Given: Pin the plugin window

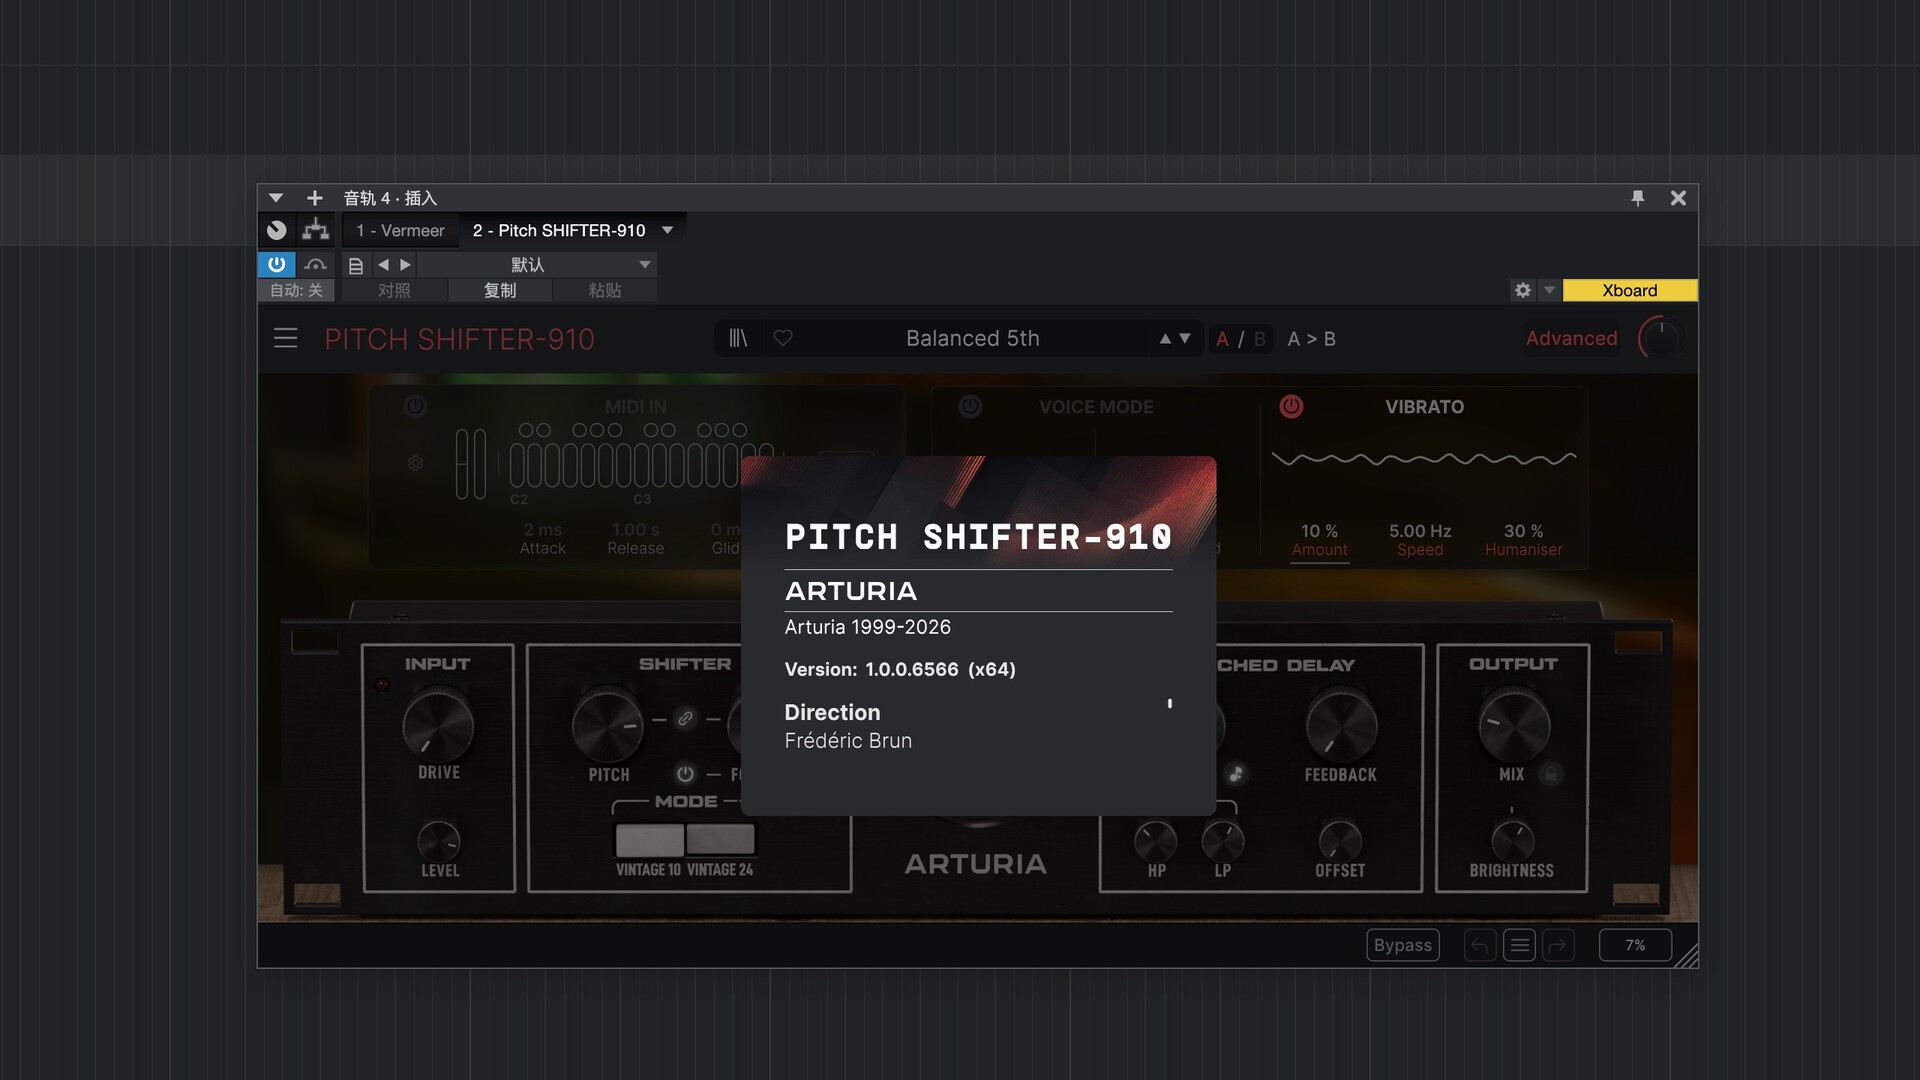Looking at the screenshot, I should coord(1638,198).
